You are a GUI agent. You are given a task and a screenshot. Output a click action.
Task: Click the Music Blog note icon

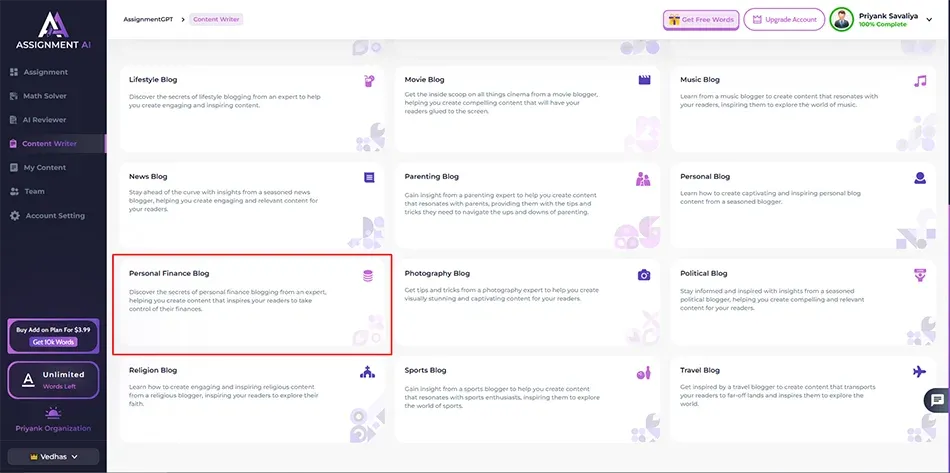point(919,81)
